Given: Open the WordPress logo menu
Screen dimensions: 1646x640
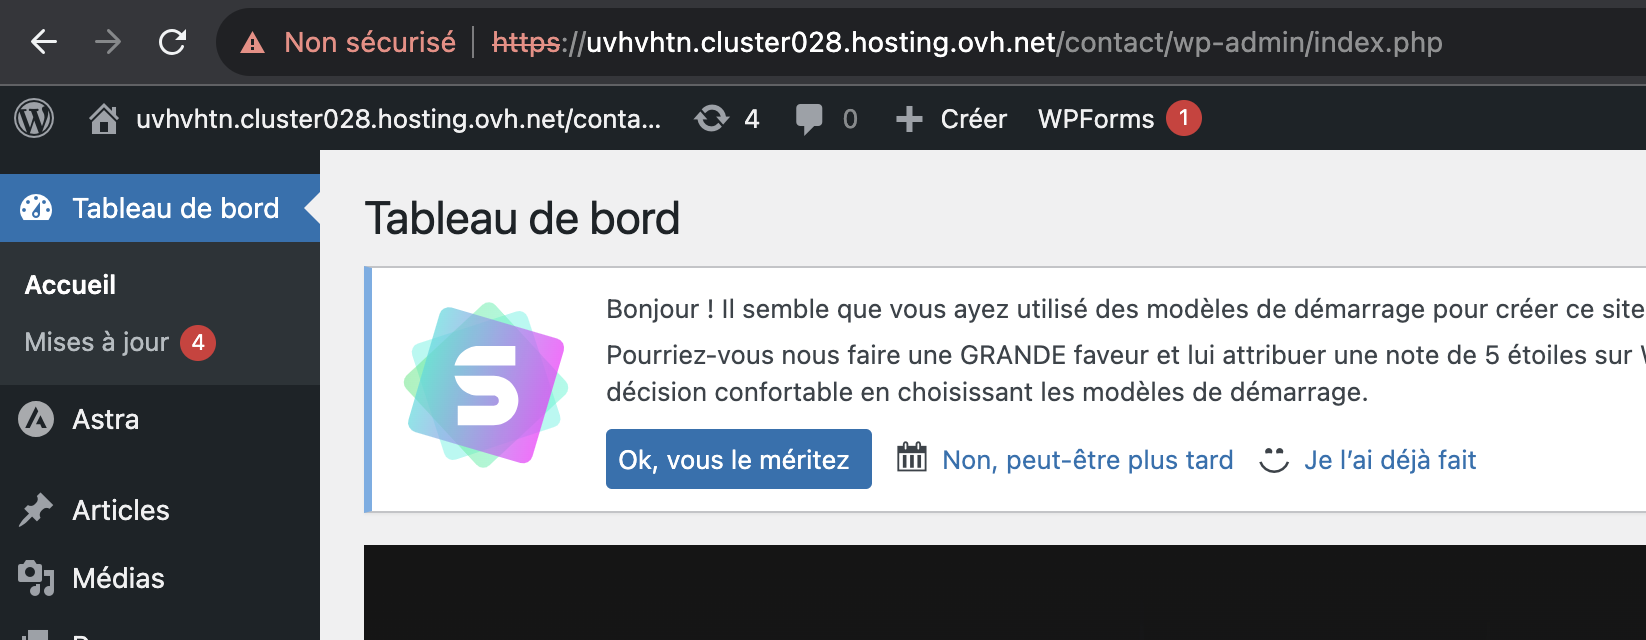Looking at the screenshot, I should click(x=34, y=119).
